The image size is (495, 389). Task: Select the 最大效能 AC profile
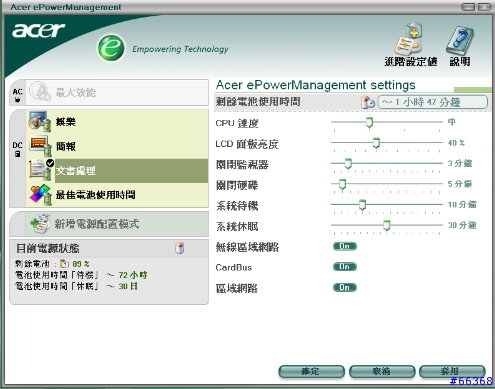[117, 92]
